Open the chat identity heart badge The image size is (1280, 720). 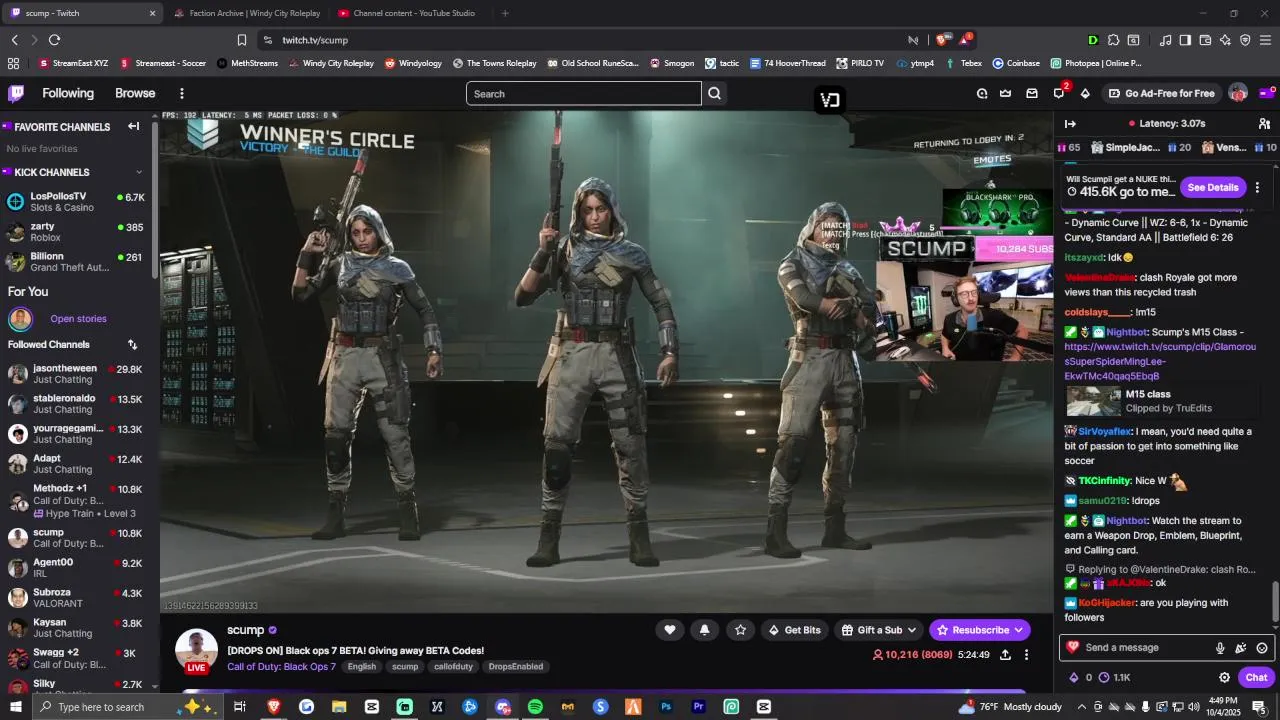(1073, 647)
